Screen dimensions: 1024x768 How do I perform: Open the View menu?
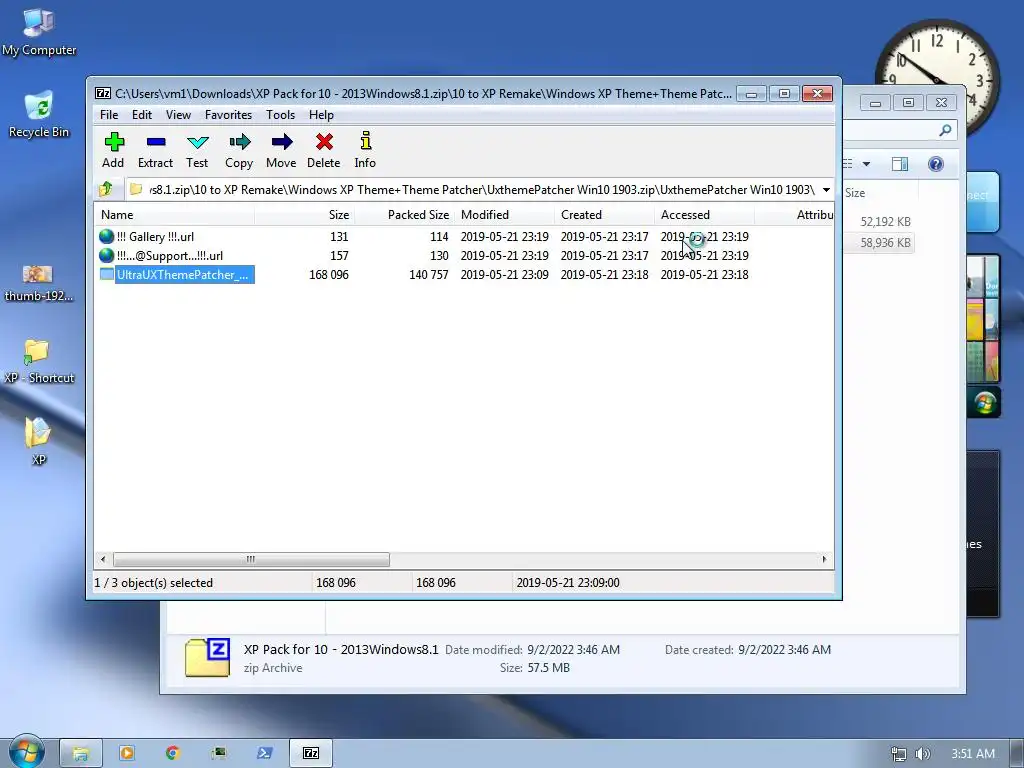tap(178, 115)
